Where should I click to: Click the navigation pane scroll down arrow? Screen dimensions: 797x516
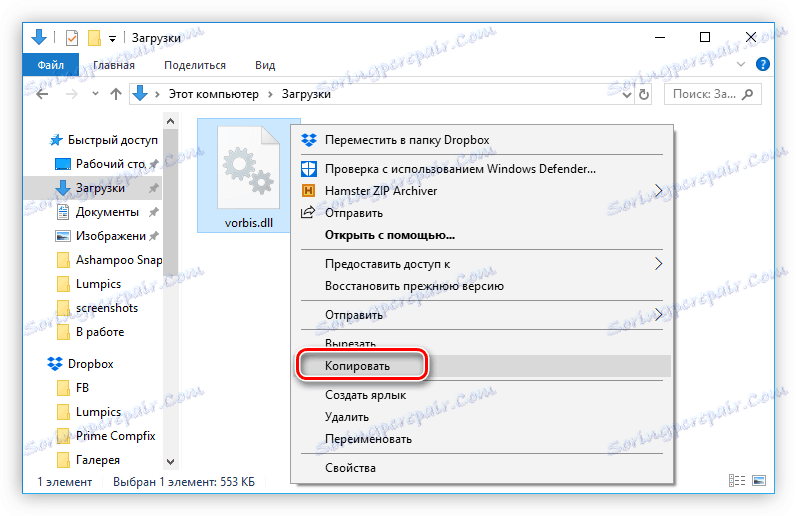(x=170, y=462)
